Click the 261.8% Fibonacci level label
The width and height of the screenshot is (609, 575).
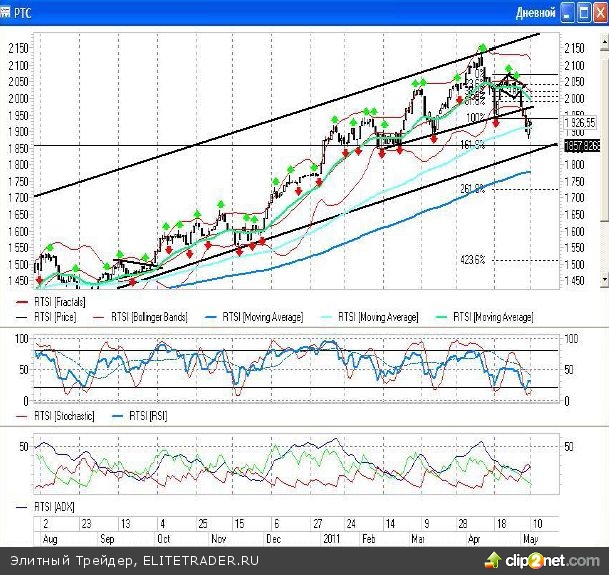[x=472, y=189]
